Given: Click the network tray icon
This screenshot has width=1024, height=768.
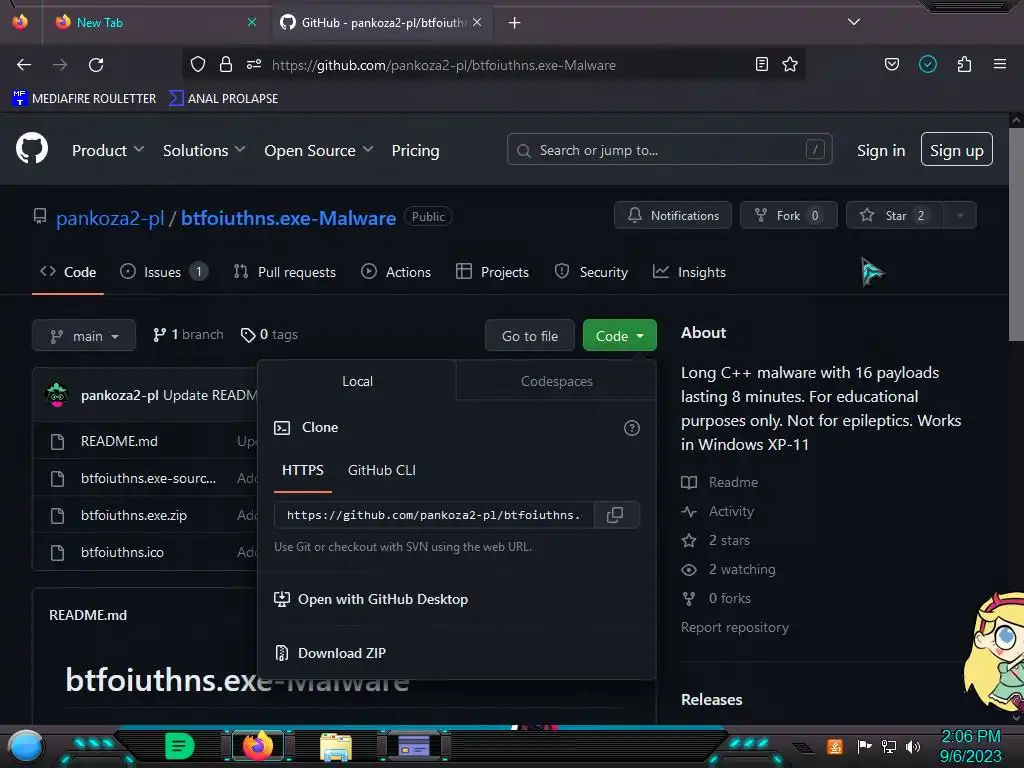Looking at the screenshot, I should (889, 746).
